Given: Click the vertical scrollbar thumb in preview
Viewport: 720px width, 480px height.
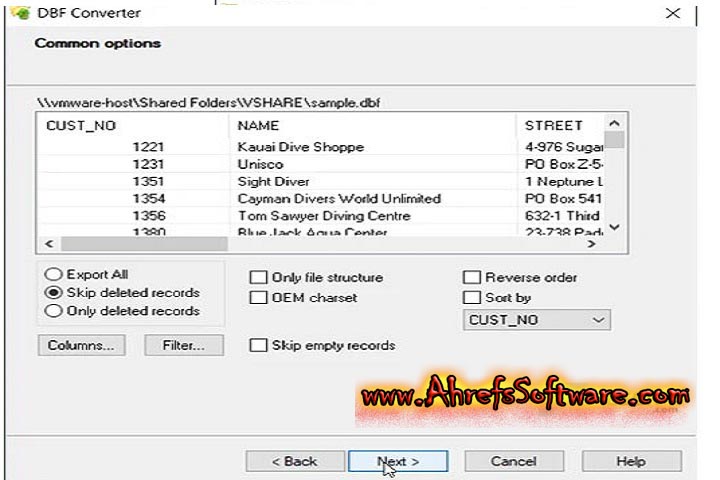Looking at the screenshot, I should click(614, 140).
